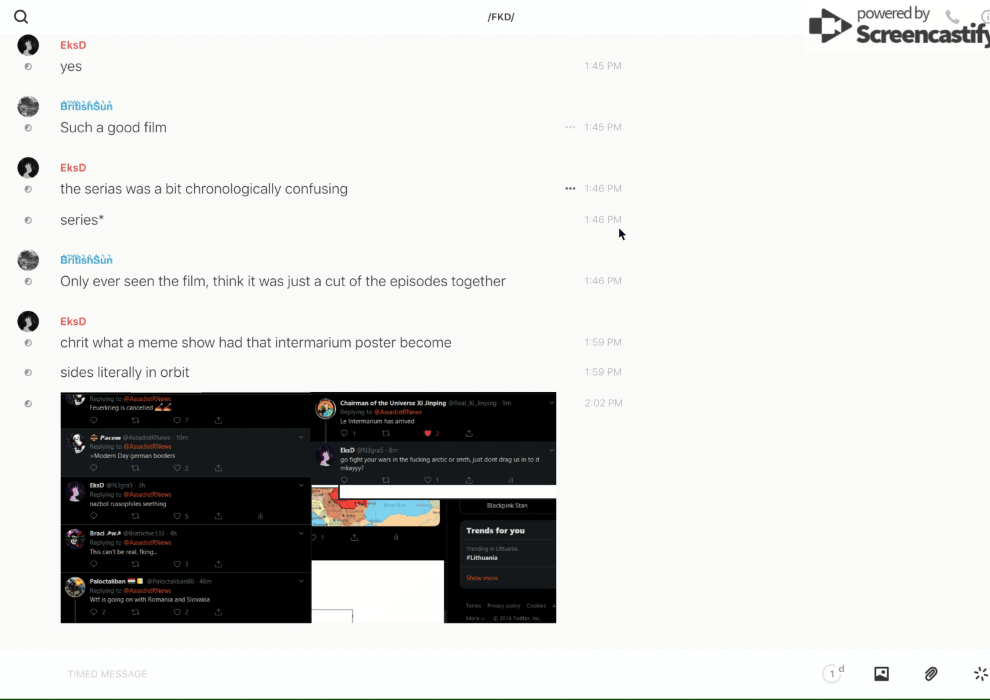Viewport: 990px width, 700px height.
Task: Click the Screencastify logo overlay
Action: (897, 27)
